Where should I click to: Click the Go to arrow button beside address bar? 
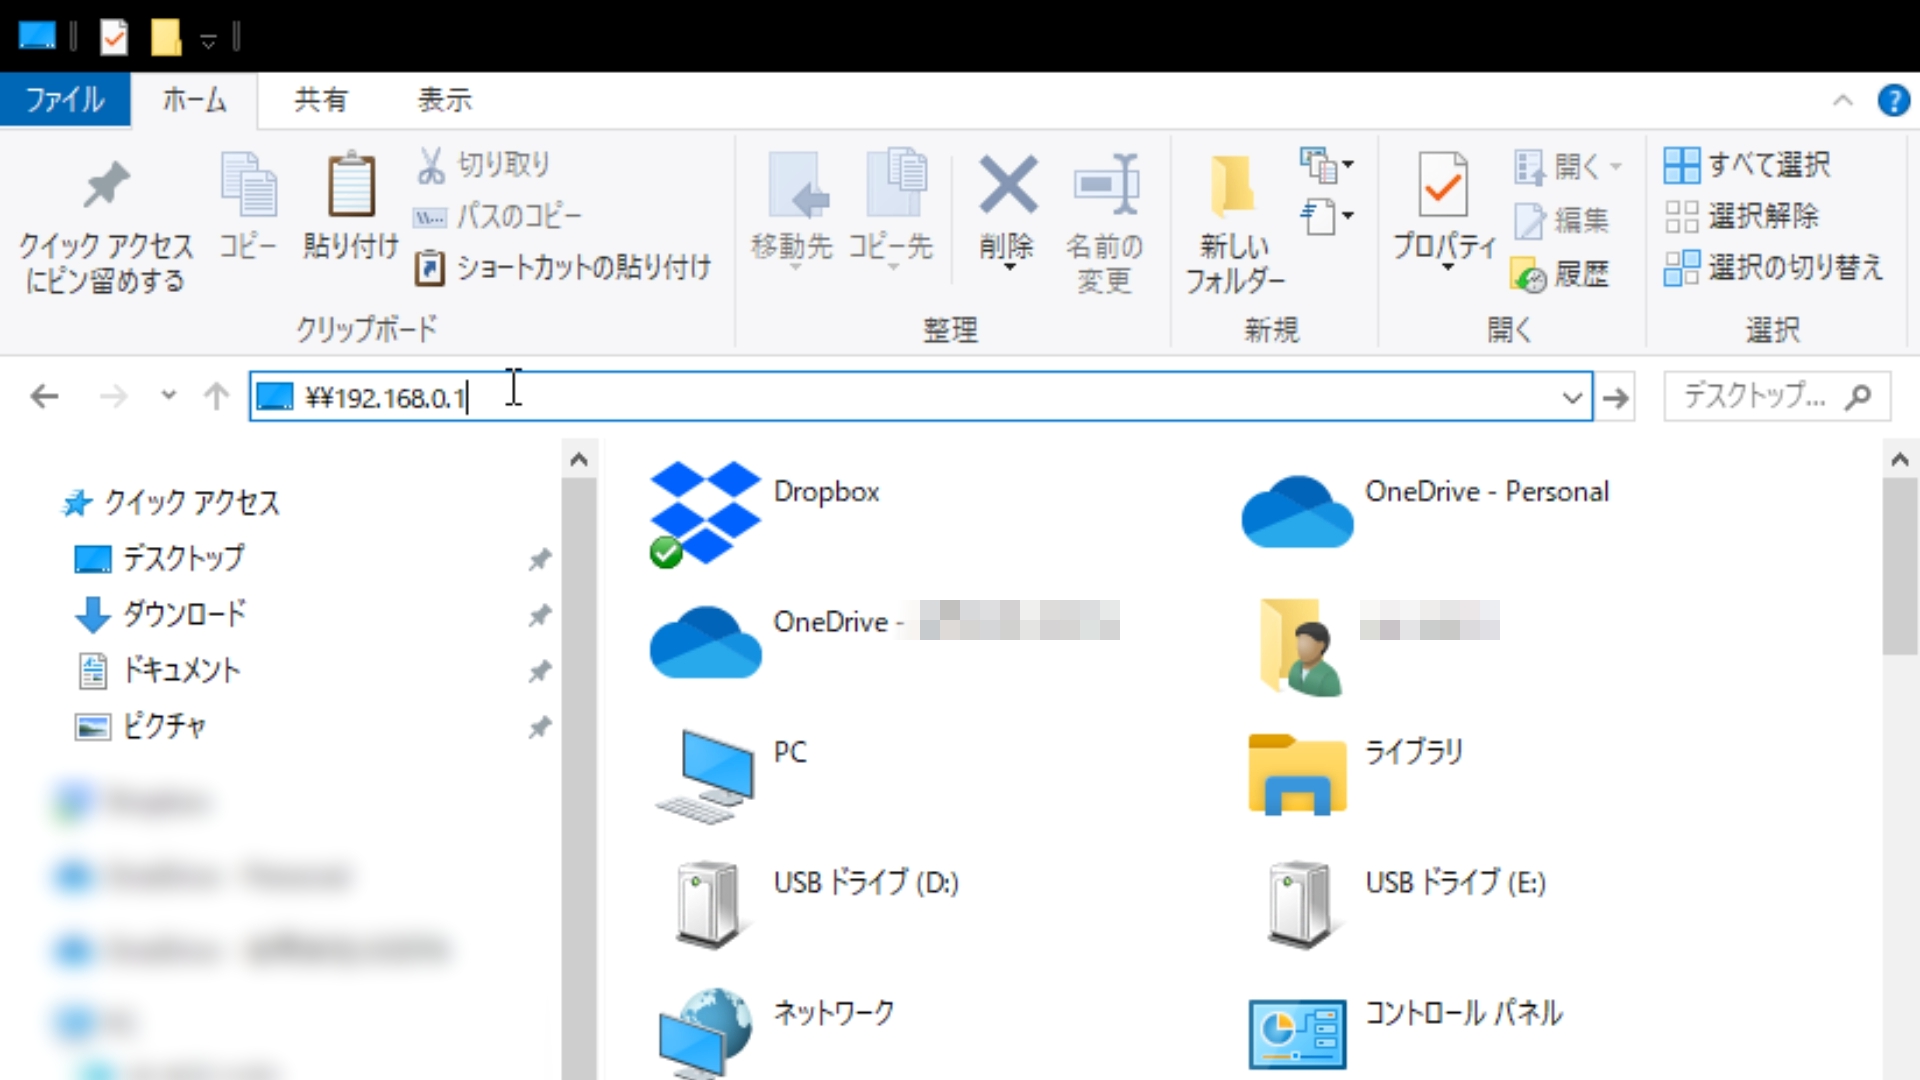(x=1616, y=398)
